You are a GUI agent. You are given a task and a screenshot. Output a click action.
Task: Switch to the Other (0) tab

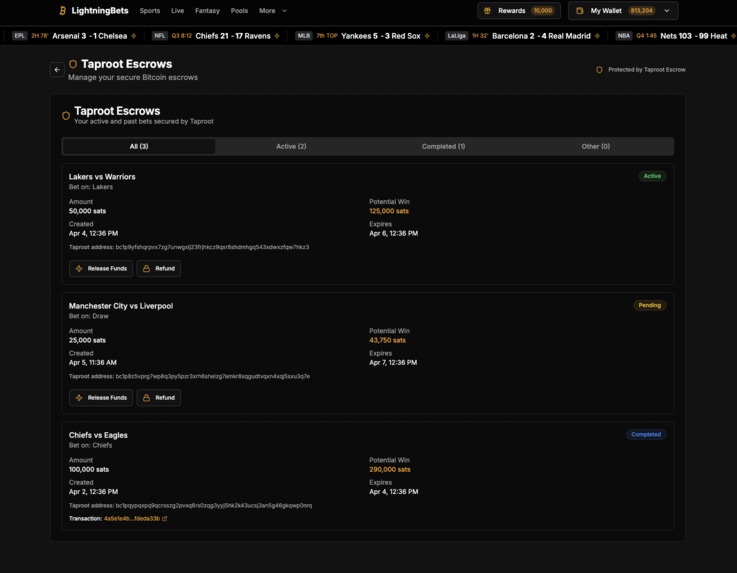596,146
